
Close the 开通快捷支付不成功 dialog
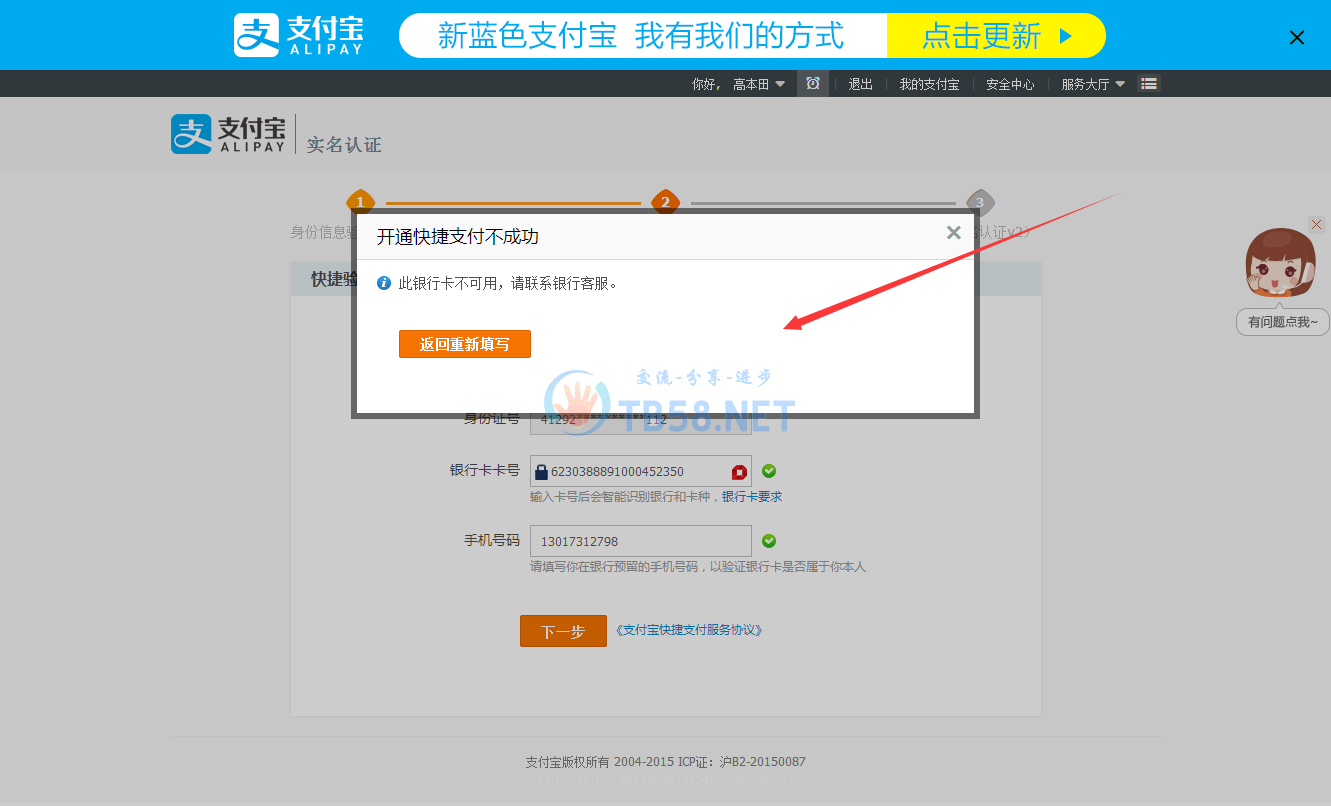[x=954, y=233]
